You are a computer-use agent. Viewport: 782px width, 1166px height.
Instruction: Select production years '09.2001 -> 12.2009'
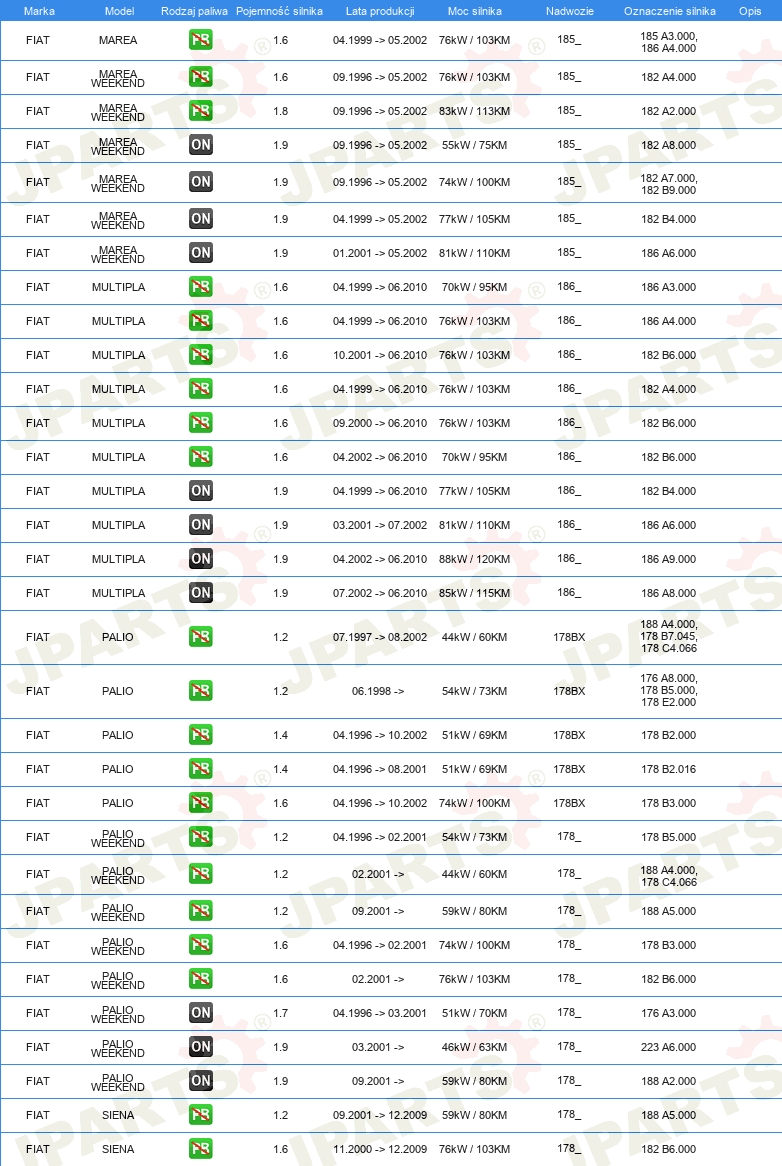coord(380,1115)
